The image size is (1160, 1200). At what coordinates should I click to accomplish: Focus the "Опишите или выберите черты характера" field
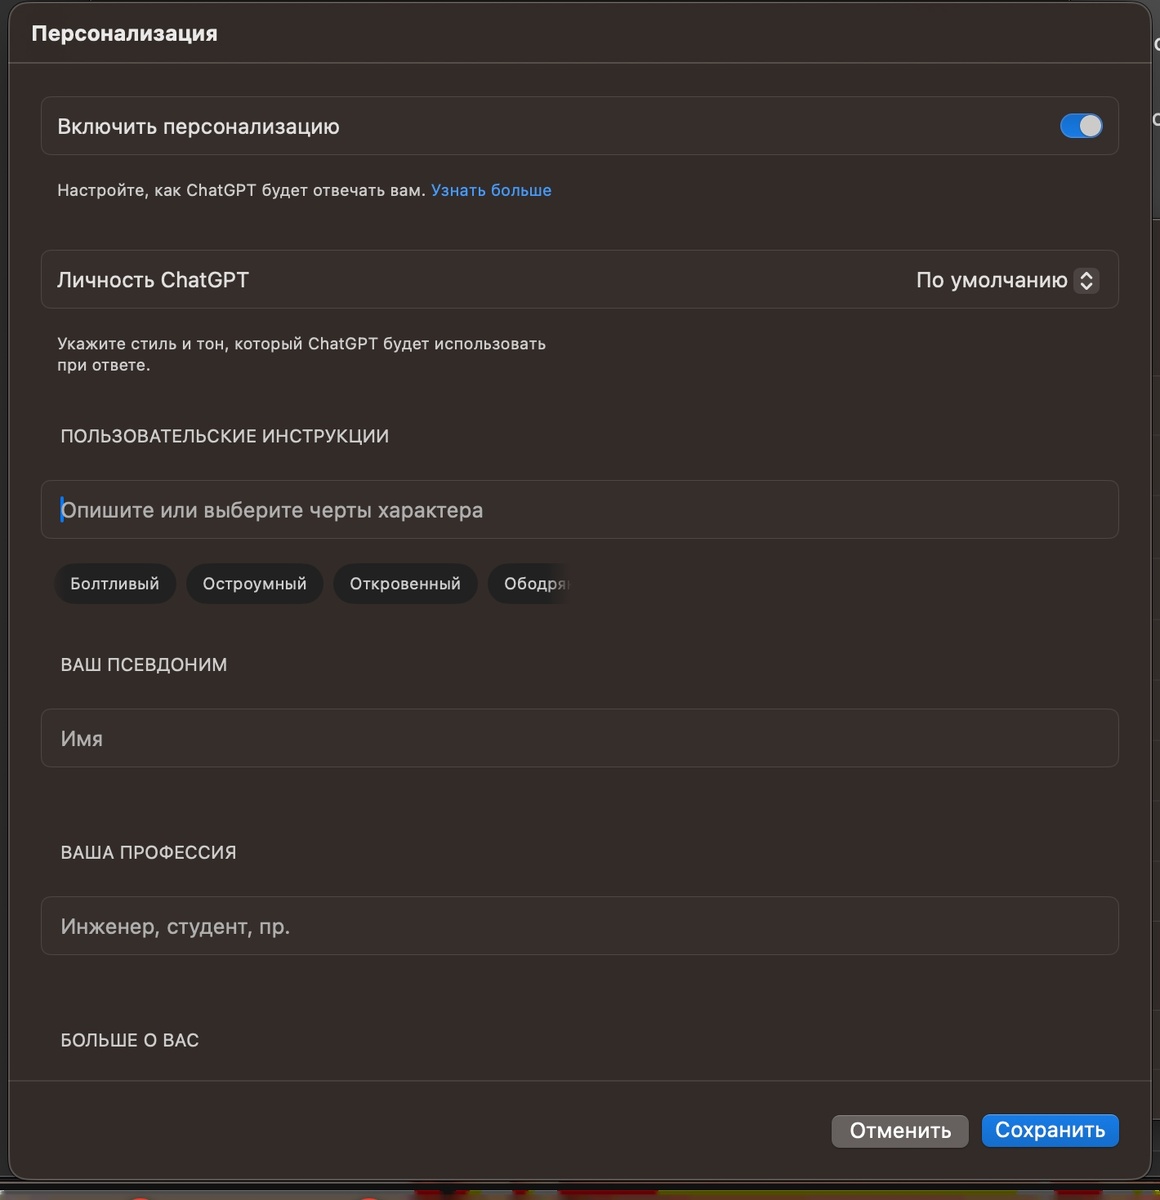tap(579, 510)
